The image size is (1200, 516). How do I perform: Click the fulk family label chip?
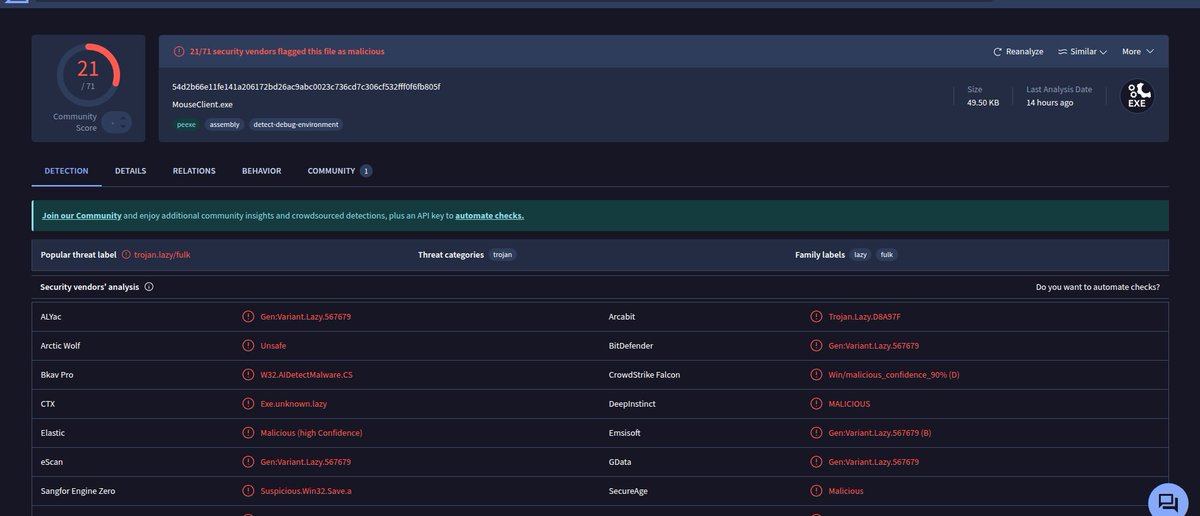(x=886, y=255)
